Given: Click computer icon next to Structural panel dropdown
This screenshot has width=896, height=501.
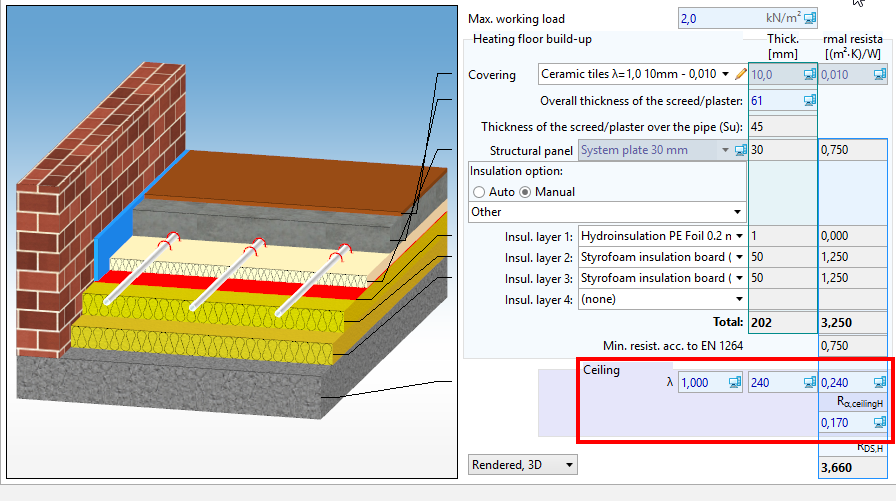Looking at the screenshot, I should point(741,150).
